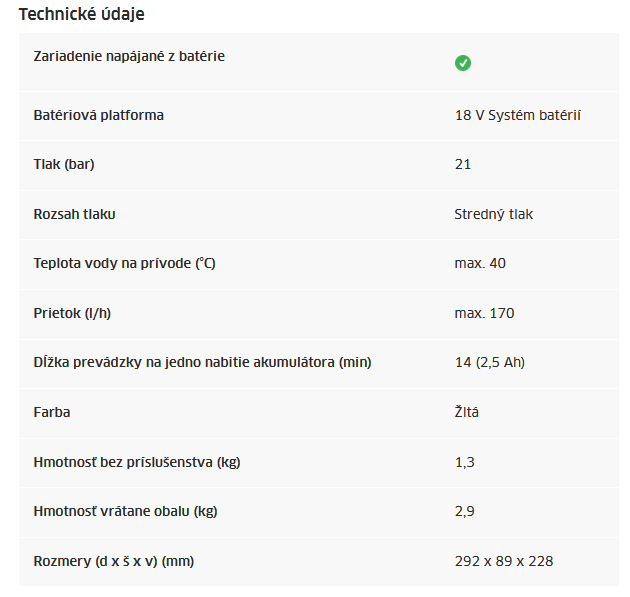This screenshot has width=630, height=597.
Task: Click the 18 V Systém batérií value
Action: 518,115
